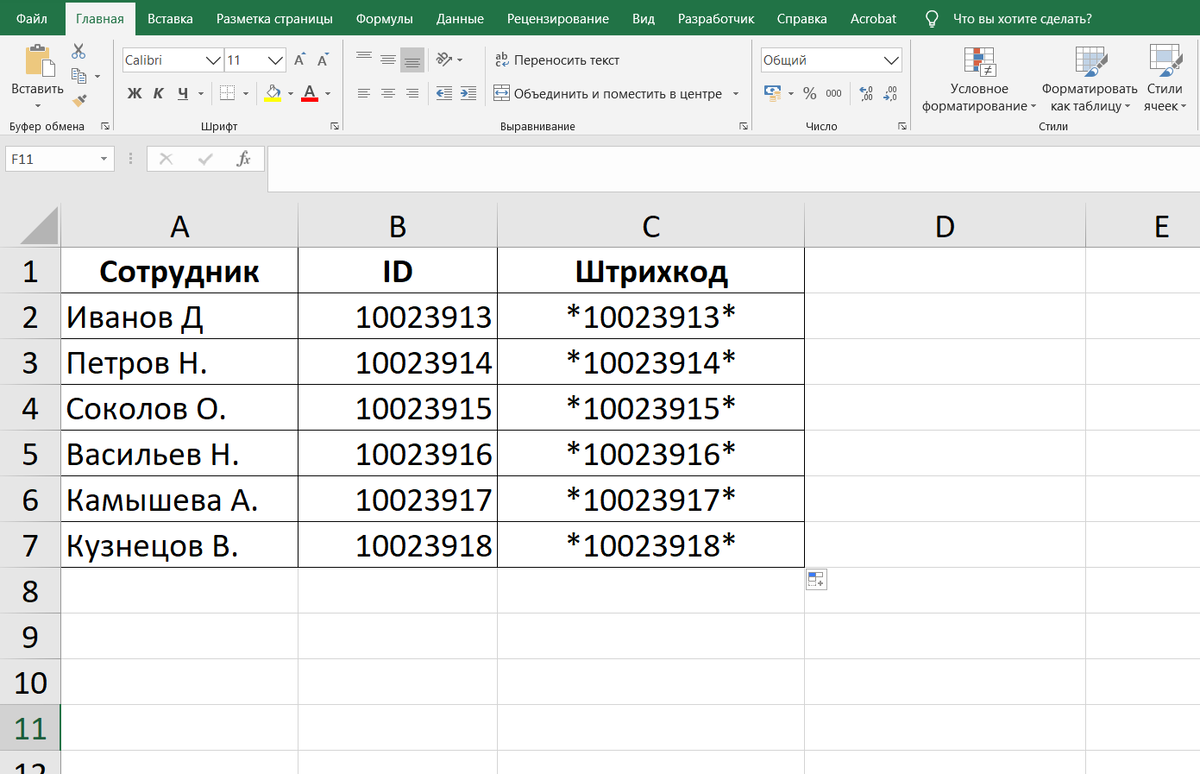Select column header C
Image resolution: width=1200 pixels, height=774 pixels.
(651, 227)
